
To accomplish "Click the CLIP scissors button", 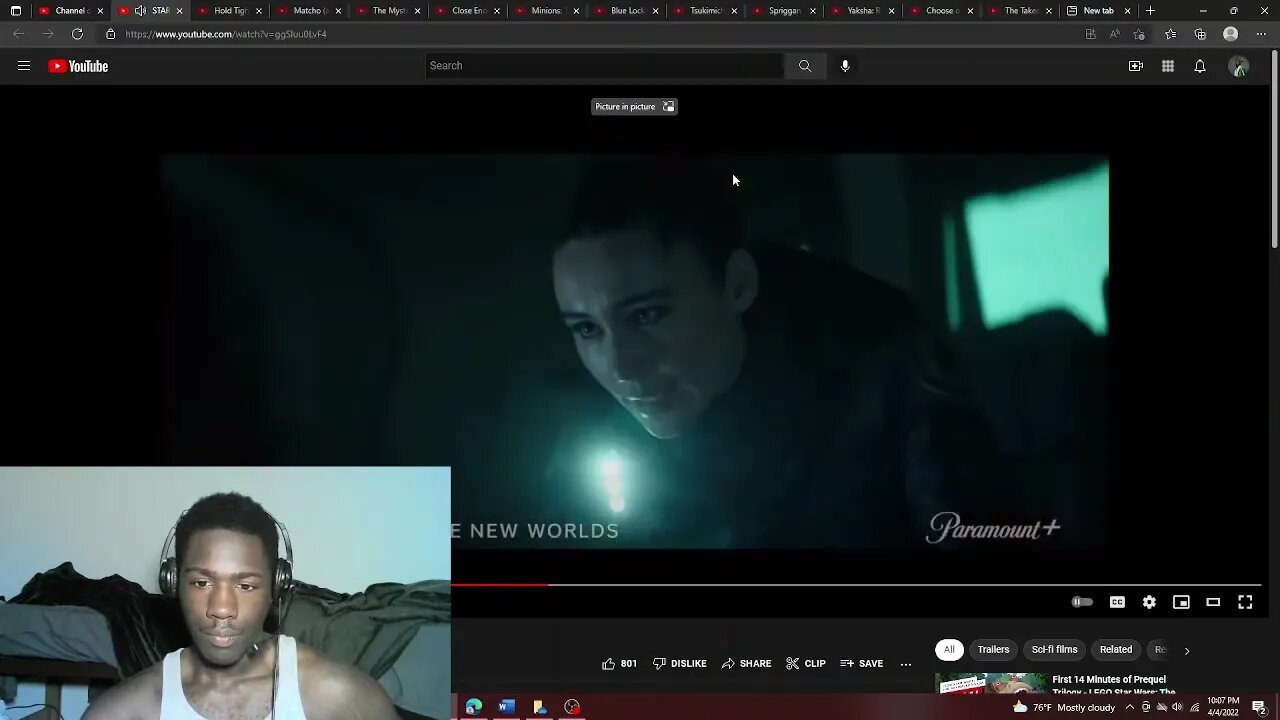I will click(x=806, y=663).
